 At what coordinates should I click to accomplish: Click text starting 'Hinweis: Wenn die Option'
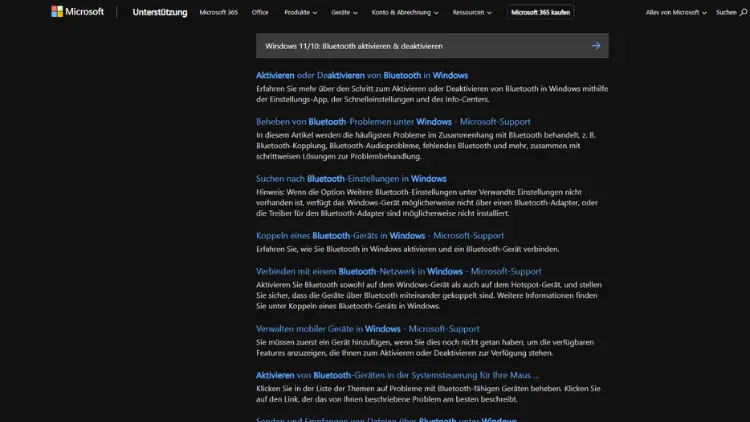point(427,202)
